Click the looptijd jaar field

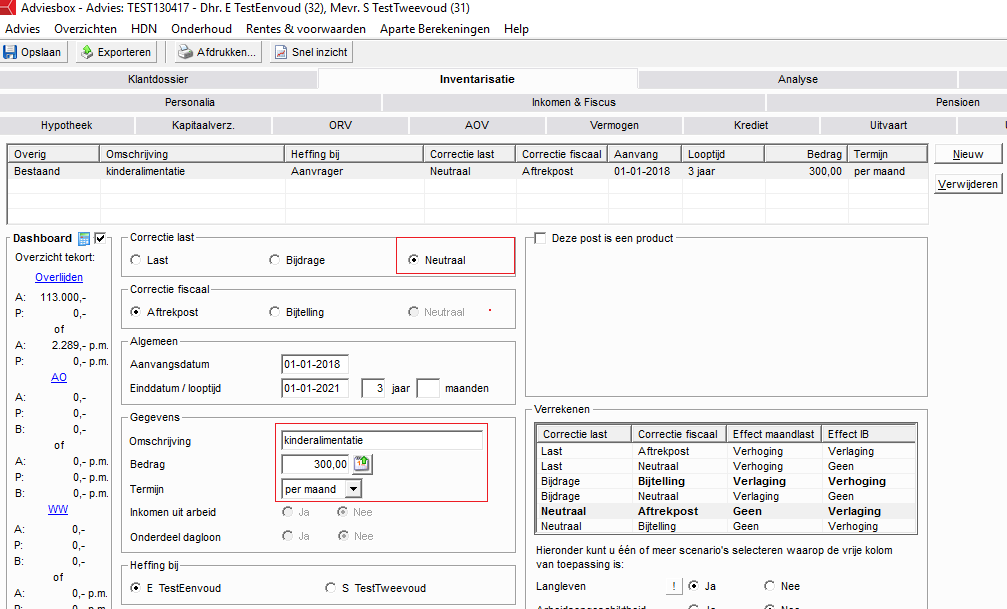(x=373, y=388)
